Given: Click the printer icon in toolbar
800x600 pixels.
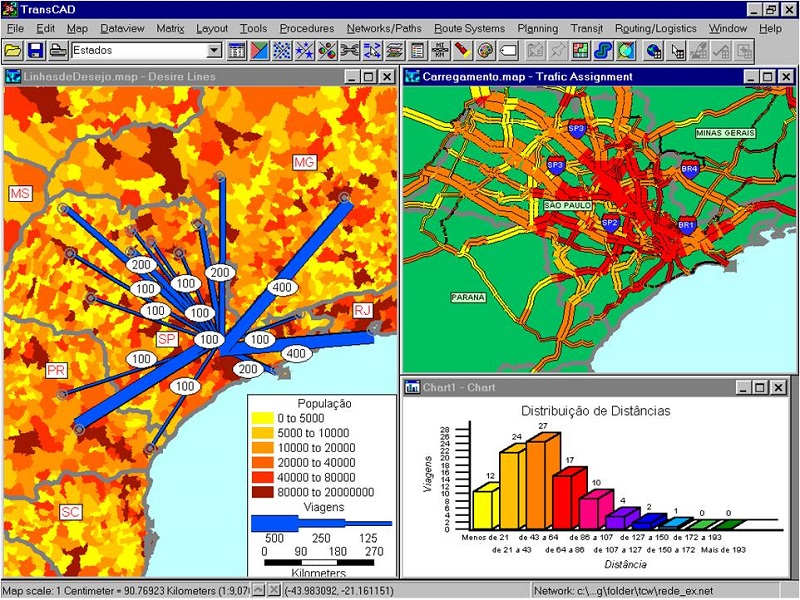Looking at the screenshot, I should point(58,51).
